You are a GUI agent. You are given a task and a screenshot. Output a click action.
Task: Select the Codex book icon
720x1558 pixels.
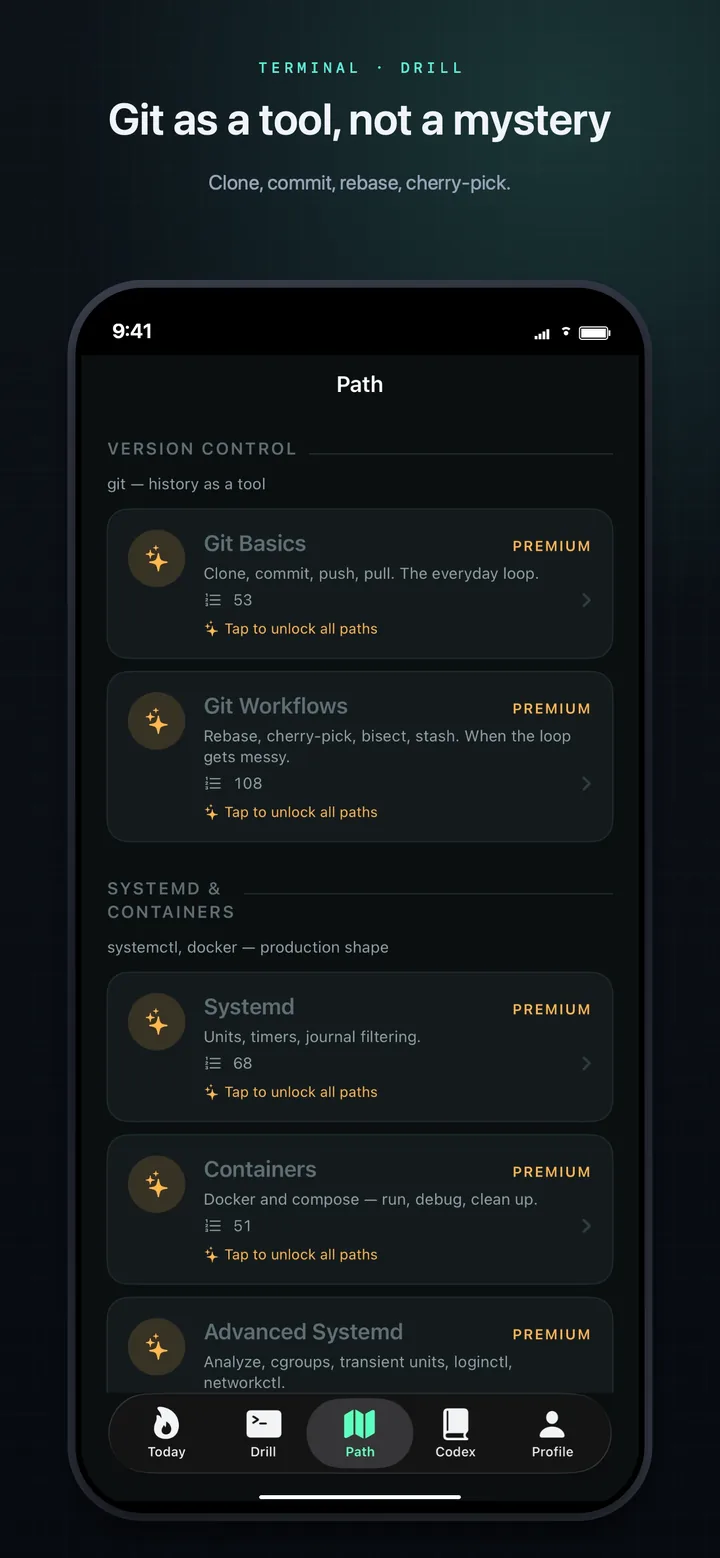click(455, 1424)
